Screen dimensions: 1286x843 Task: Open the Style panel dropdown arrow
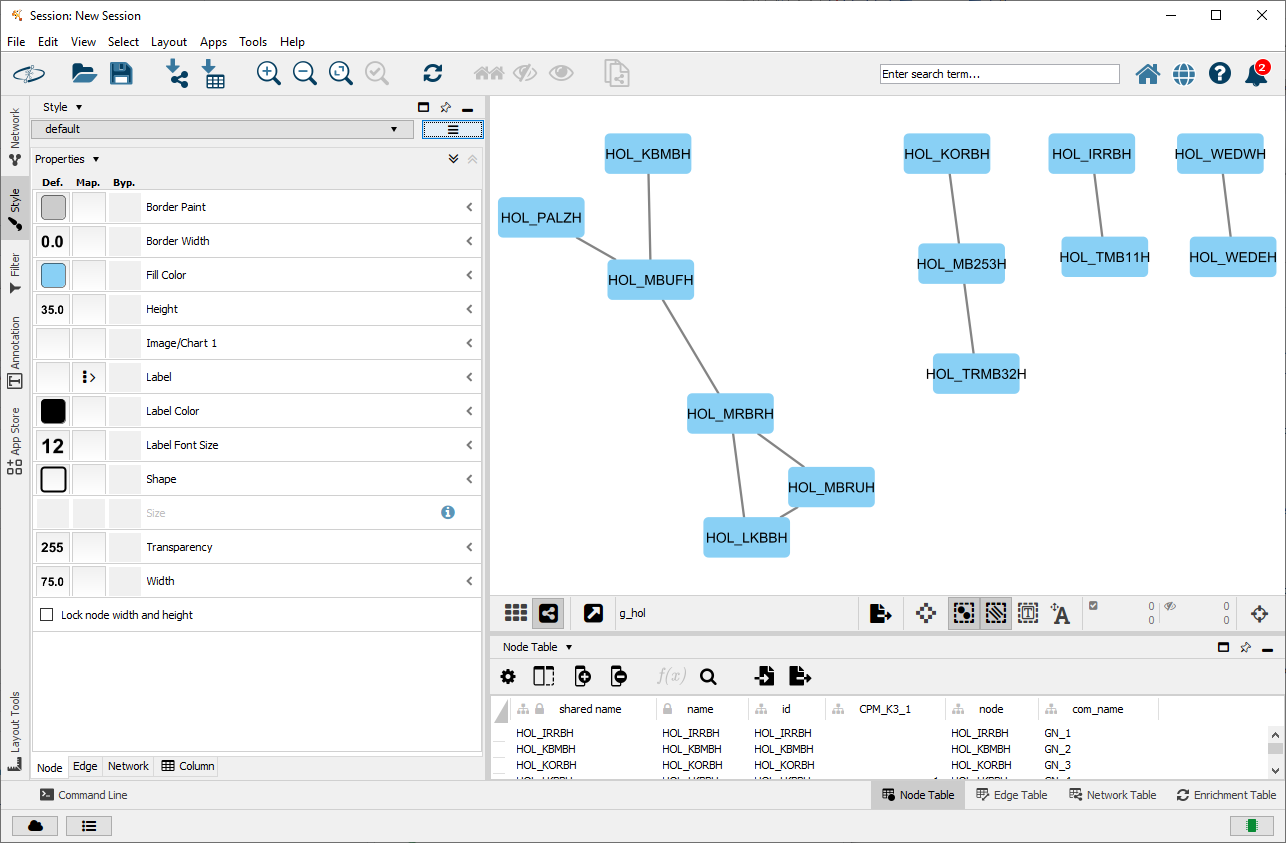tap(79, 107)
